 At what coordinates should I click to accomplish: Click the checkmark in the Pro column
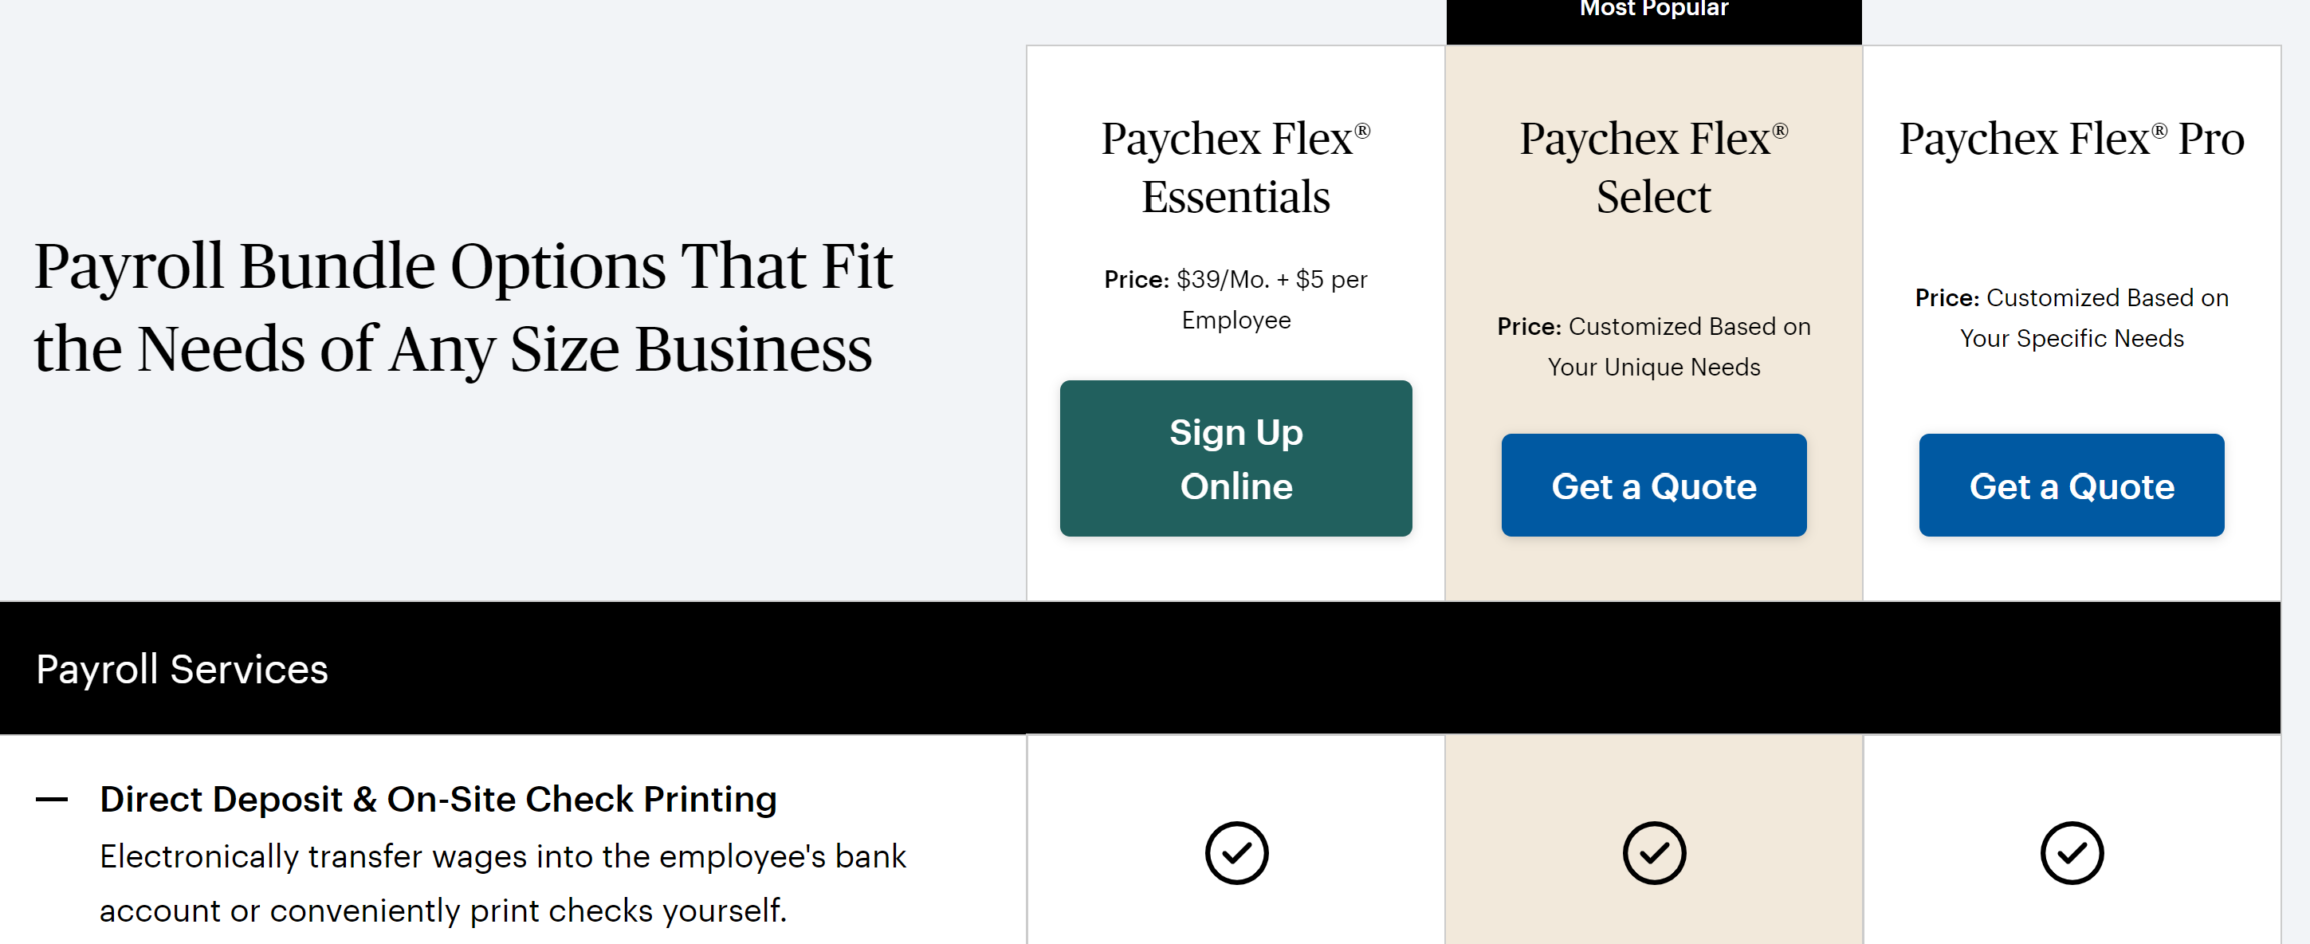click(x=2071, y=853)
